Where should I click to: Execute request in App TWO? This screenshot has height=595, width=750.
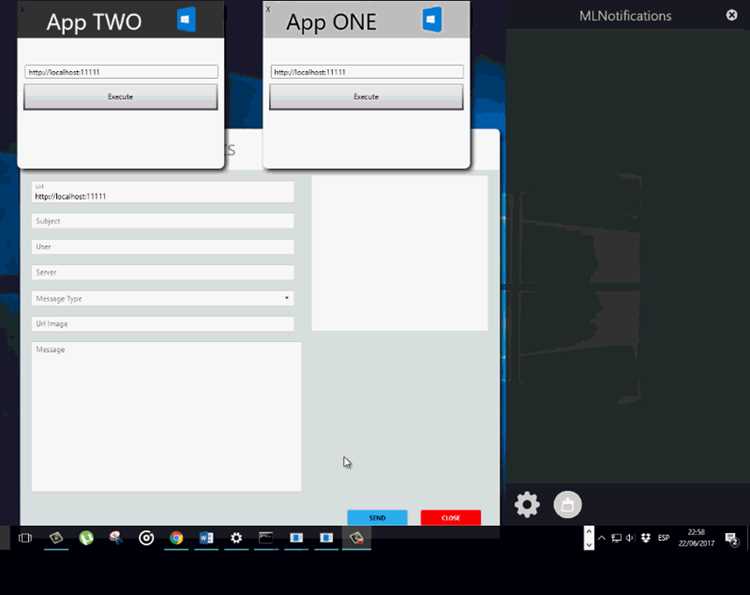(x=121, y=97)
